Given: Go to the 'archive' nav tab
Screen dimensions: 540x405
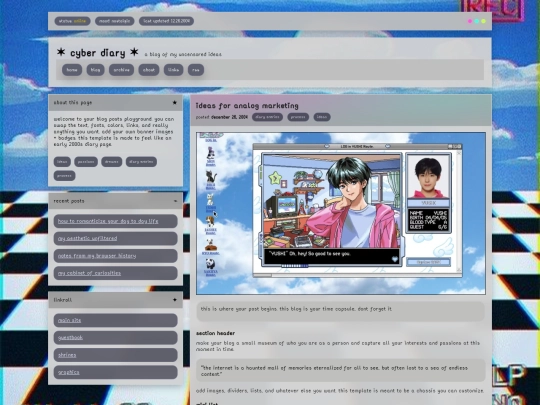Looking at the screenshot, I should [122, 70].
